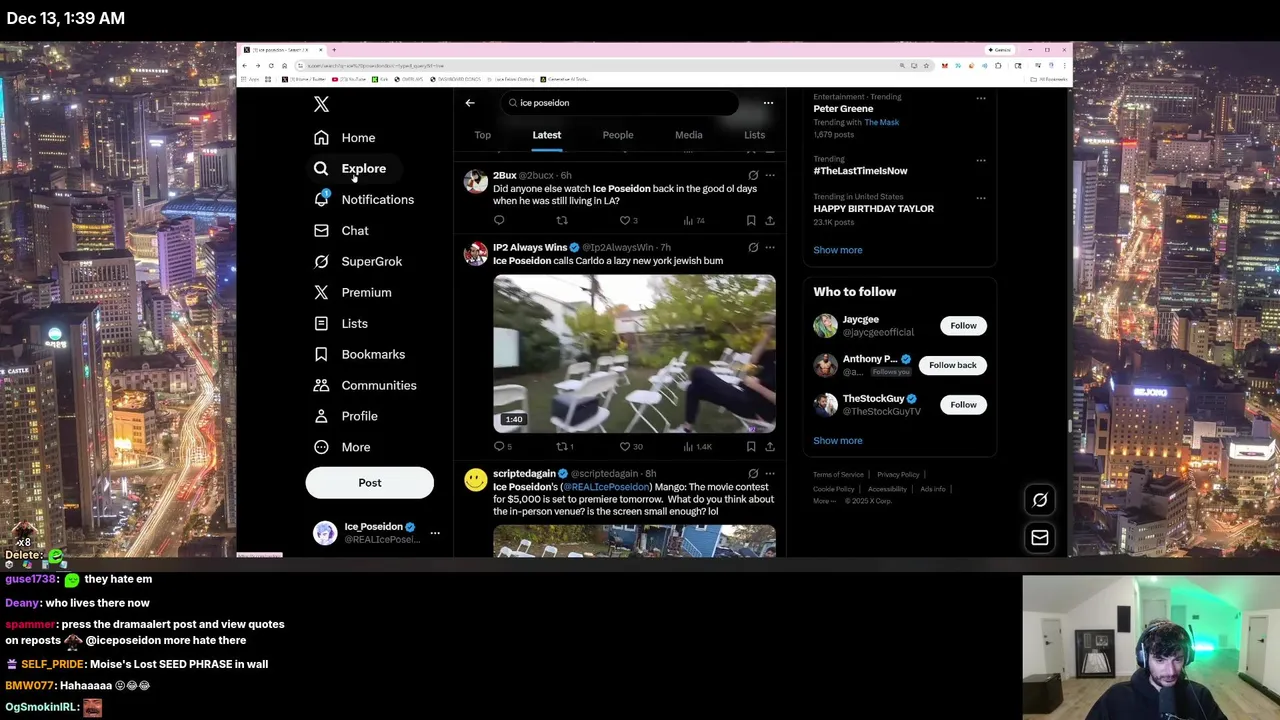
Task: Open more options on IP2 Always Wins post
Action: (770, 248)
